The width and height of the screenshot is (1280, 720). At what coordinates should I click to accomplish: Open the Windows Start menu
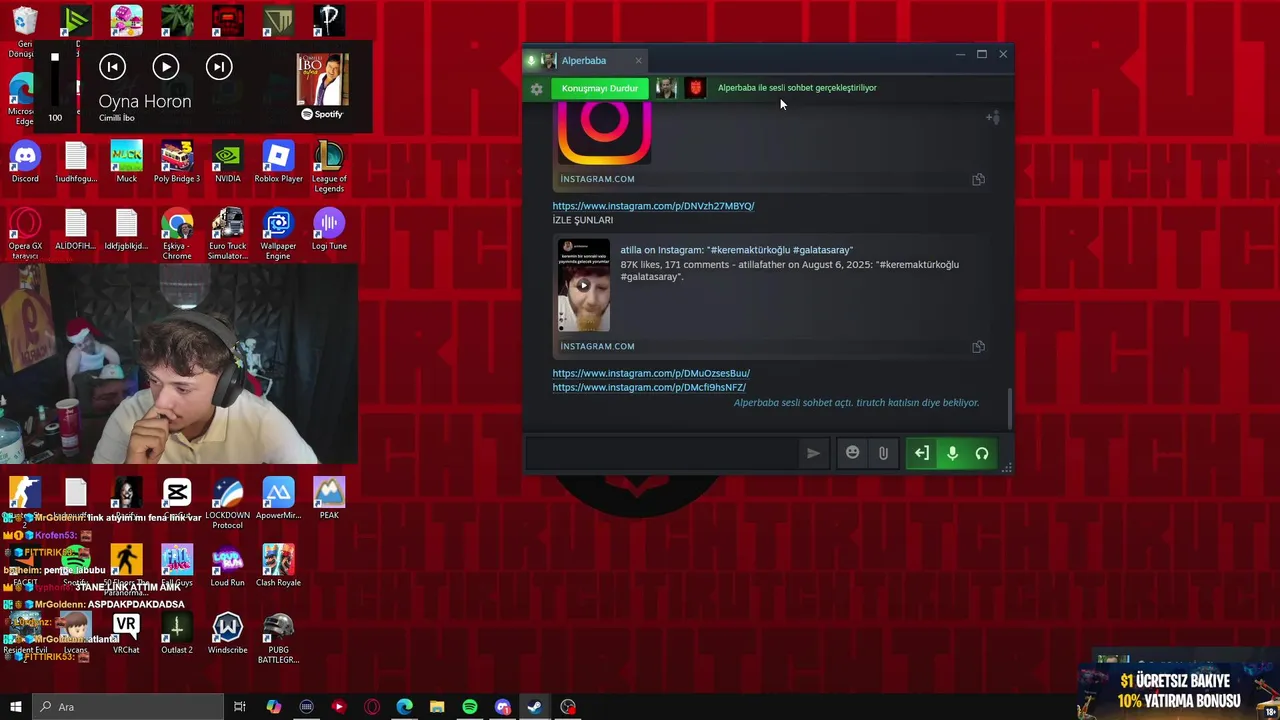16,707
